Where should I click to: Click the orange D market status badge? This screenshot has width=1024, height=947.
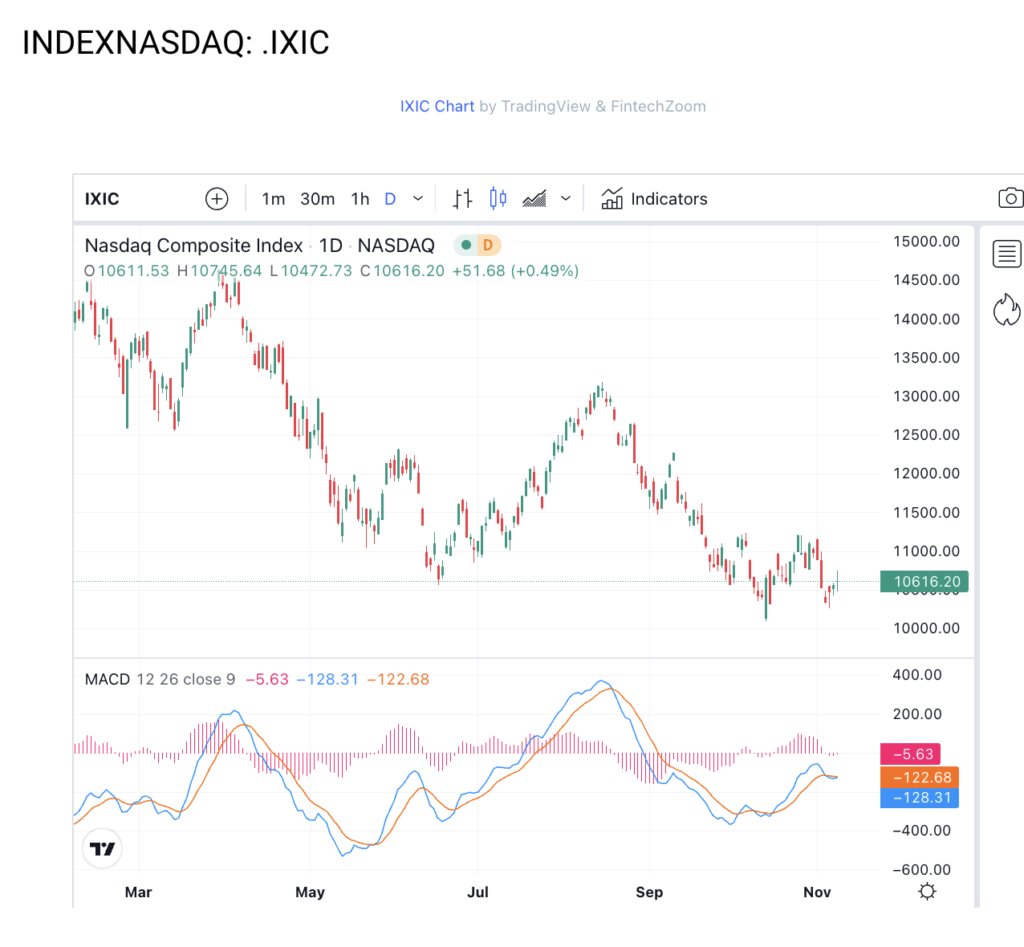[x=488, y=246]
